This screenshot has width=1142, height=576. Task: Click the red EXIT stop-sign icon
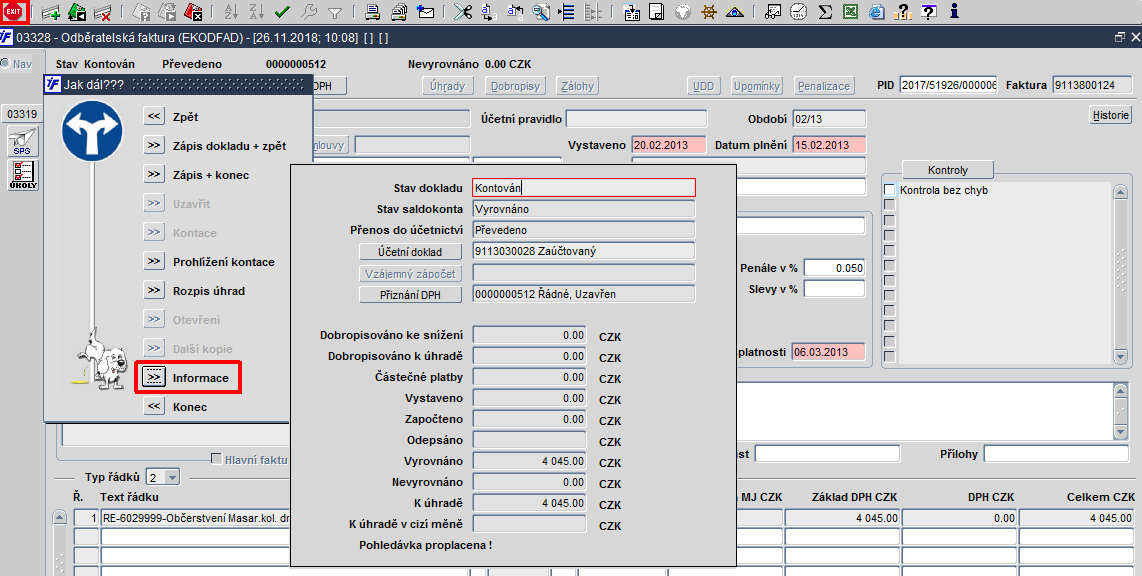click(14, 12)
